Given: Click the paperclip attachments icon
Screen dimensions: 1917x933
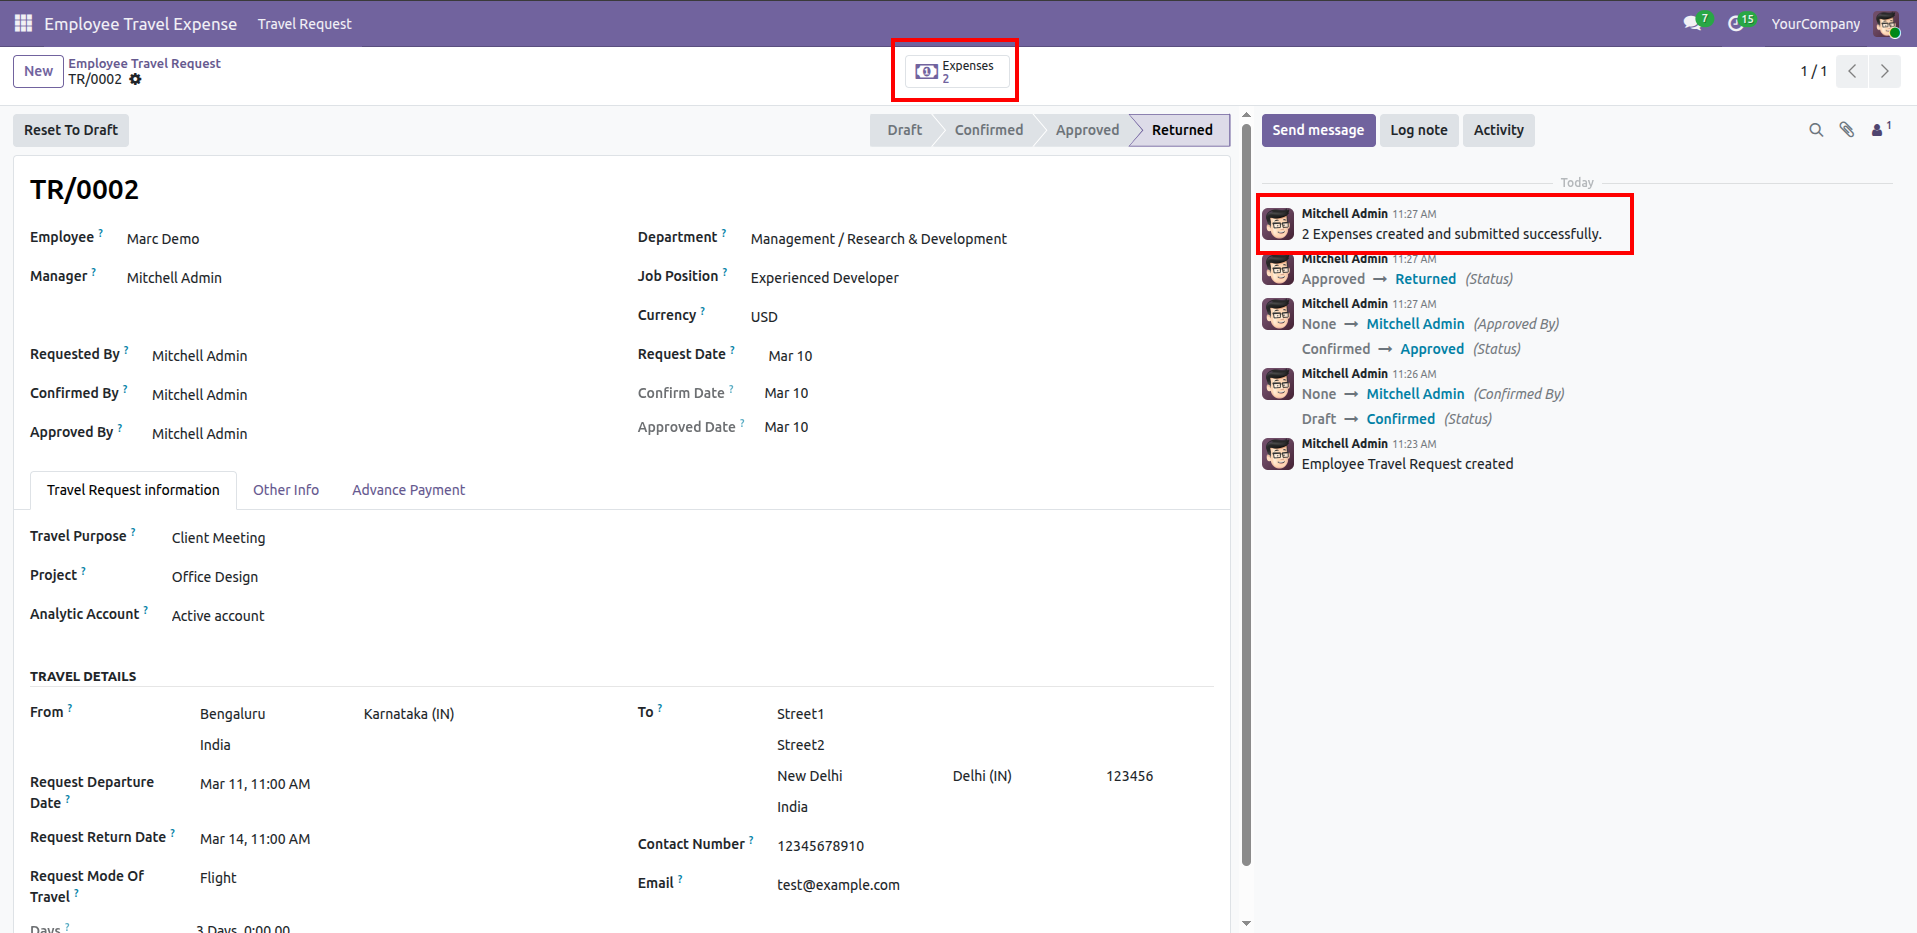Looking at the screenshot, I should (1847, 130).
